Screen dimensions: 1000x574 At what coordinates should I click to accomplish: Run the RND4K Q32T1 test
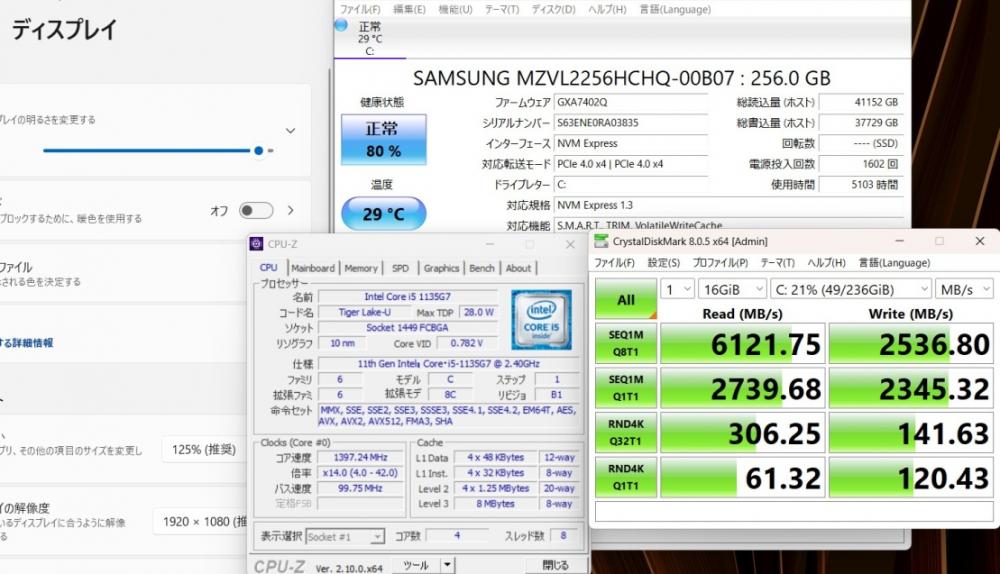pos(626,432)
